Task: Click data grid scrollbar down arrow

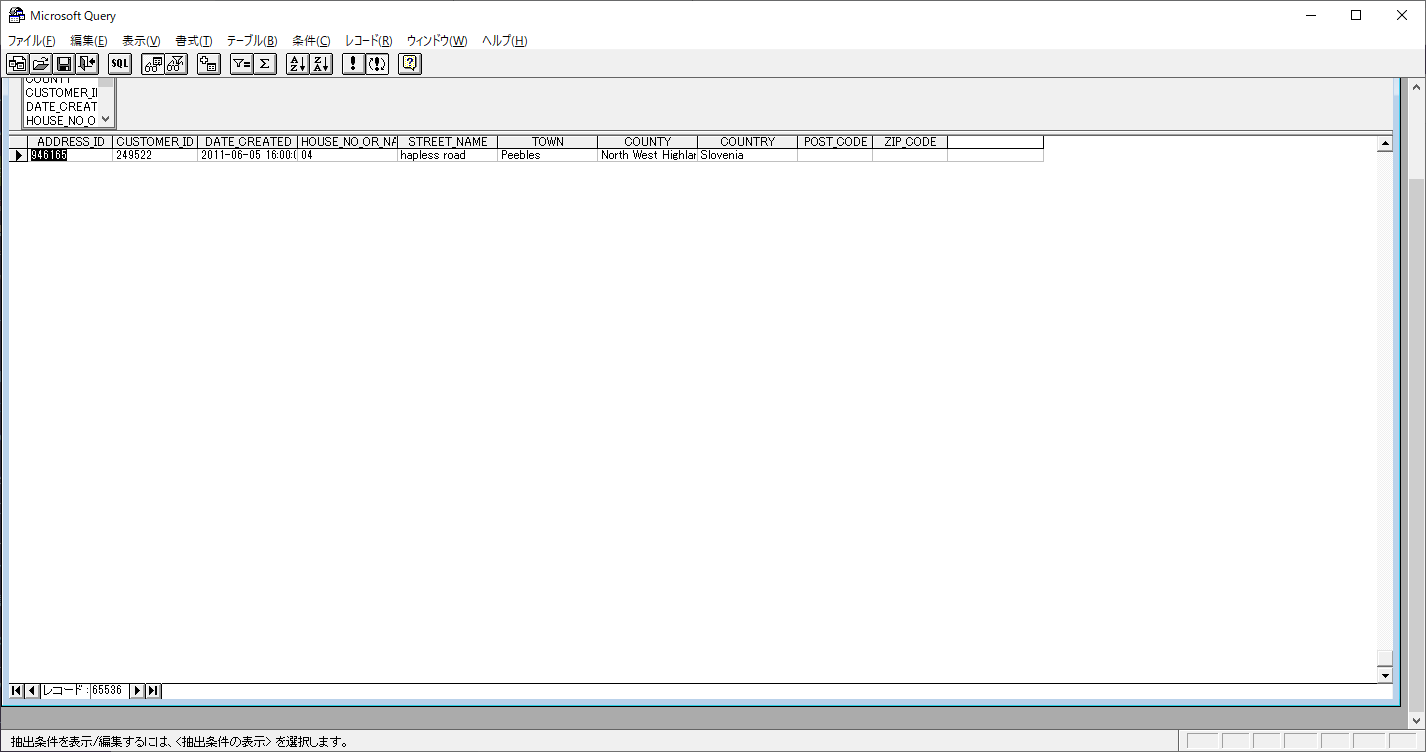Action: coord(1385,675)
